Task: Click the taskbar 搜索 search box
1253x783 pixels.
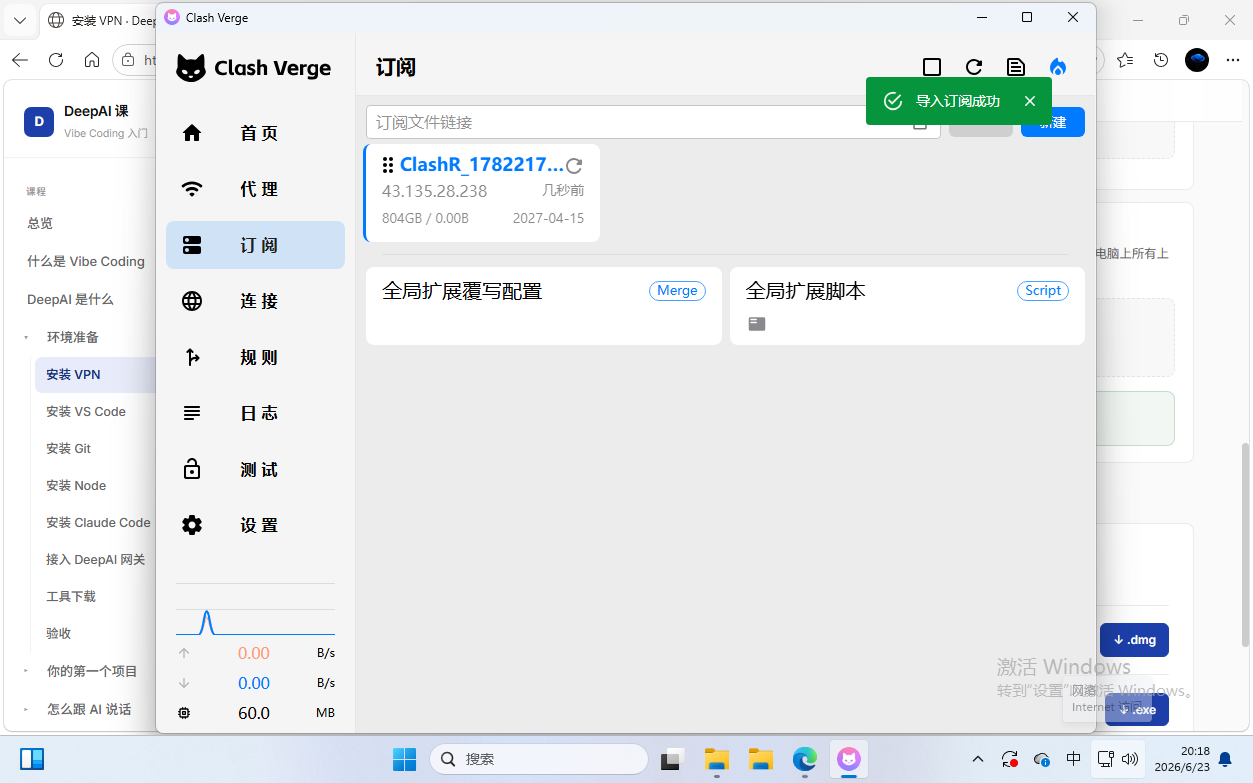Action: click(x=538, y=759)
